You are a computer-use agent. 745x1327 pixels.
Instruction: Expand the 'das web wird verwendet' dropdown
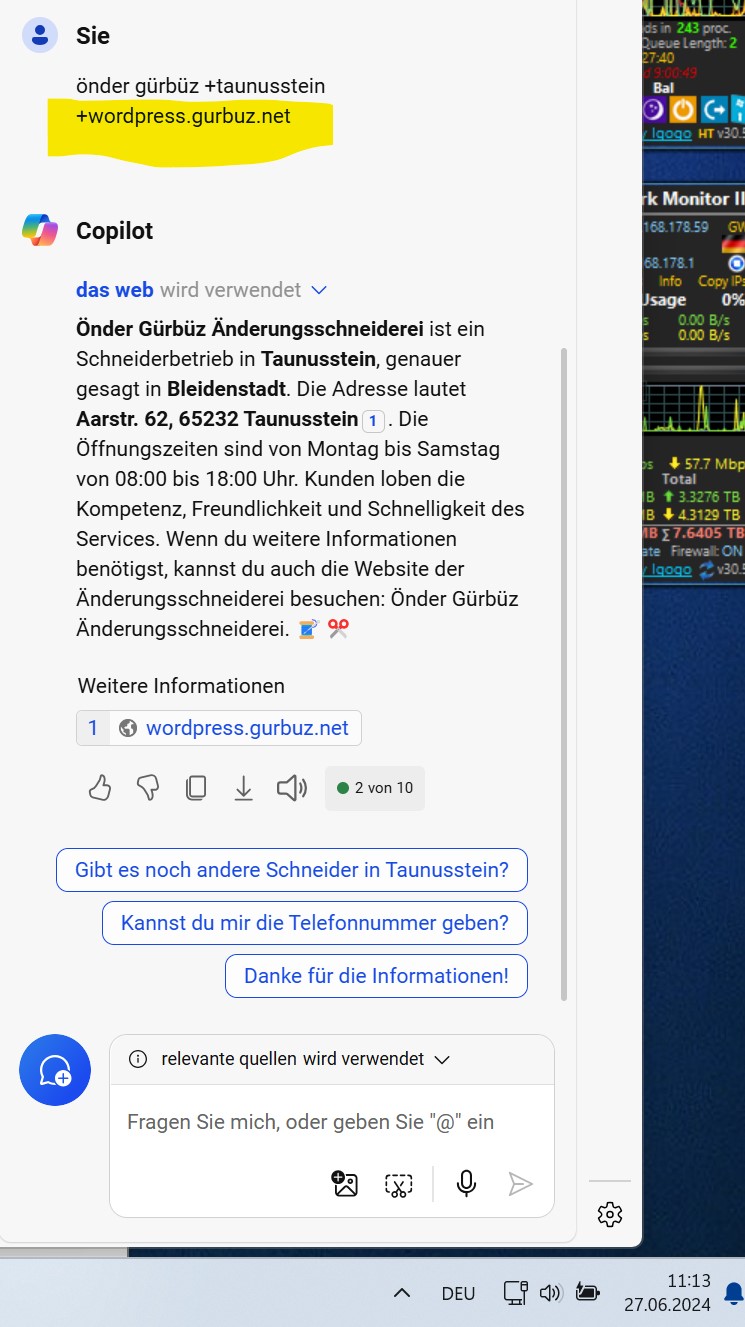[x=319, y=290]
